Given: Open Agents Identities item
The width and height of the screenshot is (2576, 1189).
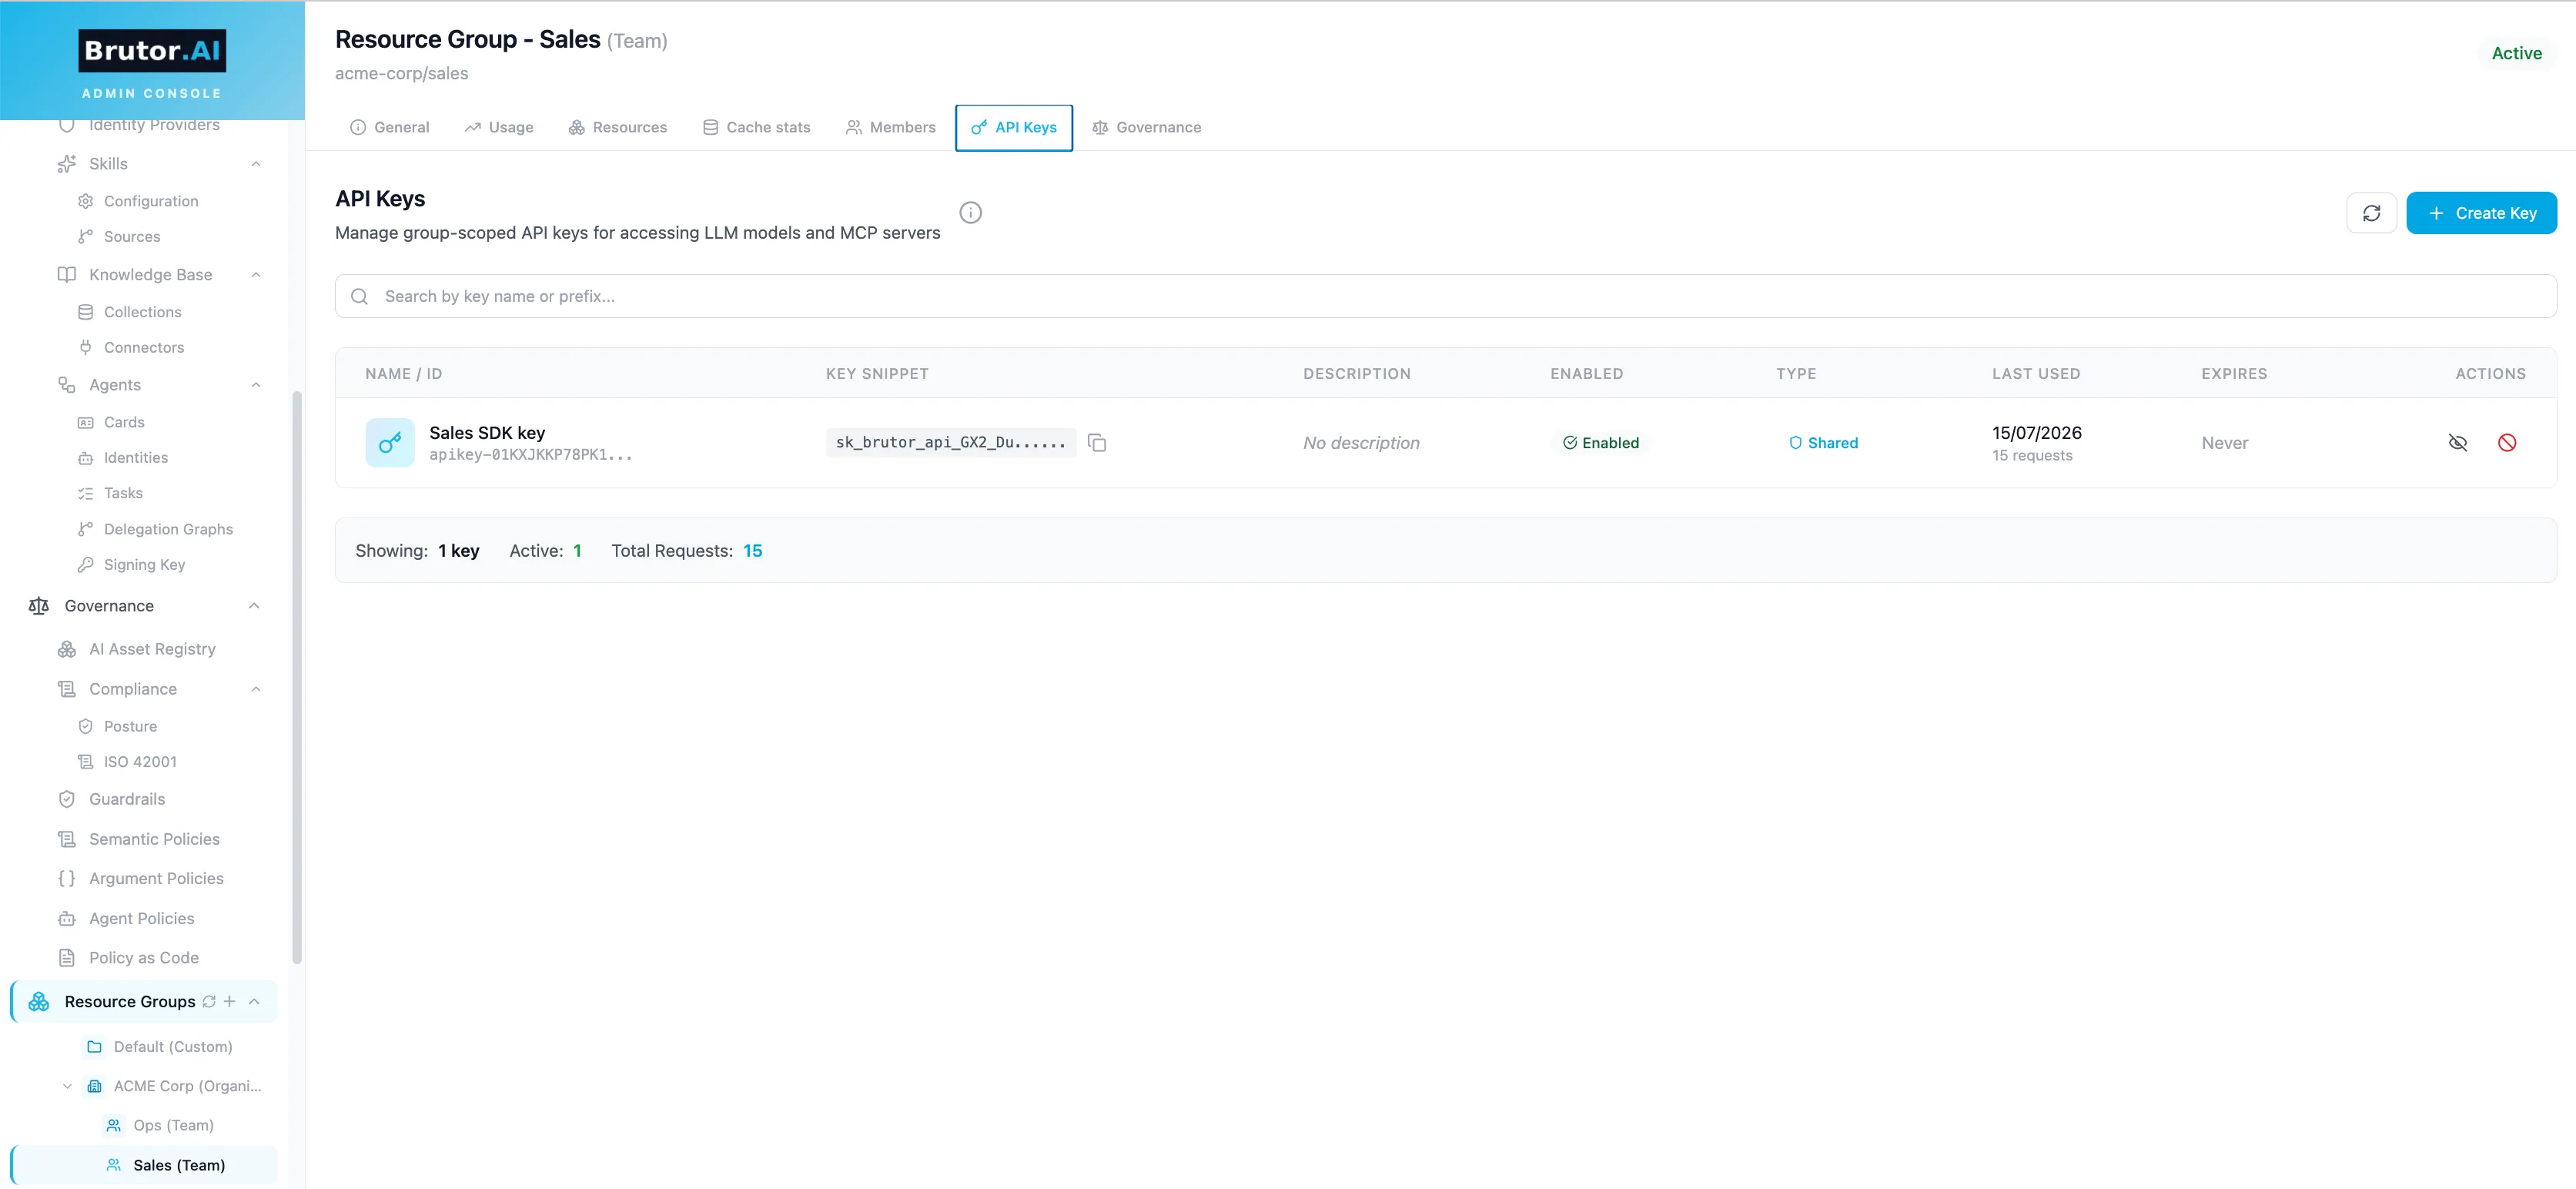Looking at the screenshot, I should (136, 458).
